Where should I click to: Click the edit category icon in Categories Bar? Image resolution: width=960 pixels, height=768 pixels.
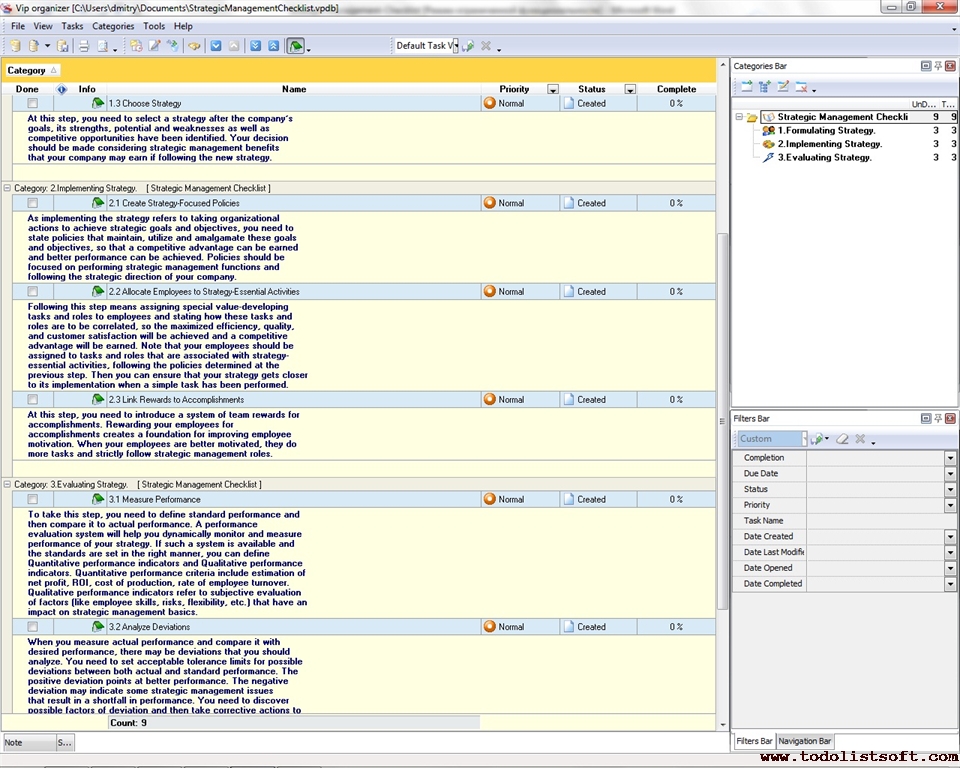(x=783, y=88)
